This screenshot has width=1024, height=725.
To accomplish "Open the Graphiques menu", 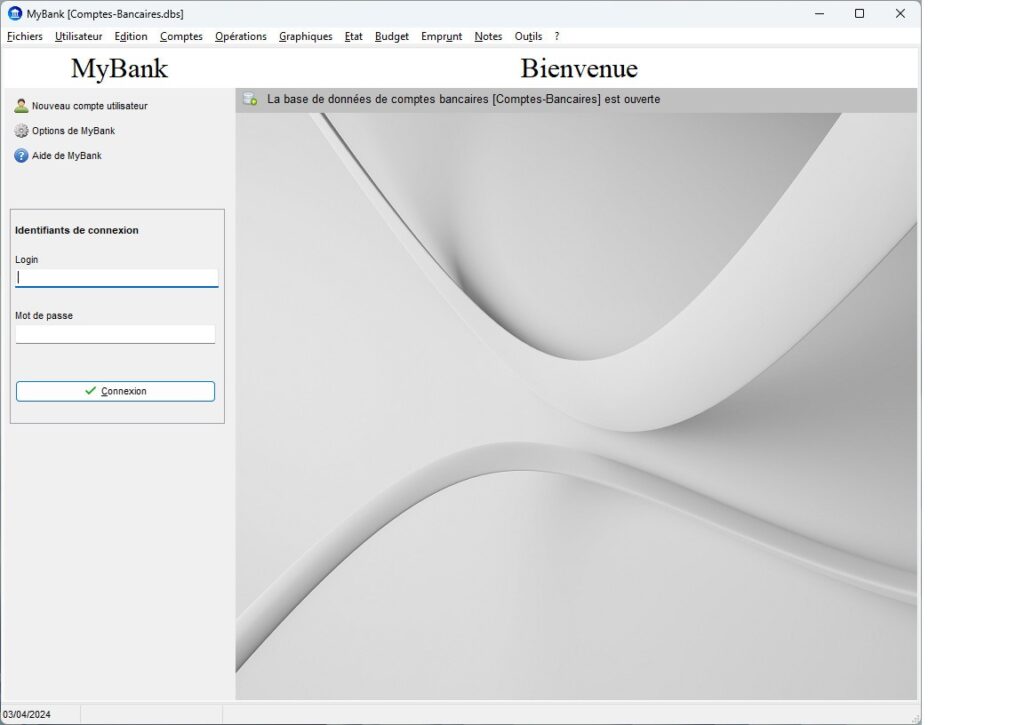I will click(306, 37).
